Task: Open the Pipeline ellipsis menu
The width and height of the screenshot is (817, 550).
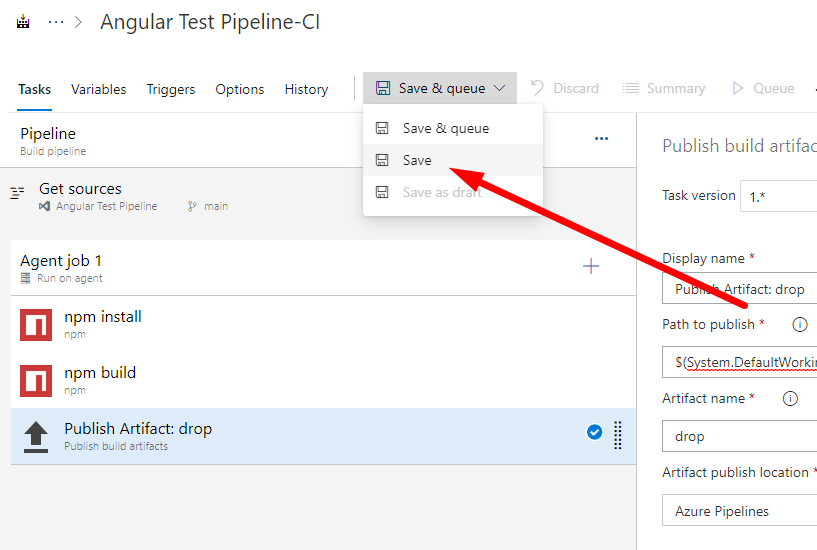Action: coord(601,139)
